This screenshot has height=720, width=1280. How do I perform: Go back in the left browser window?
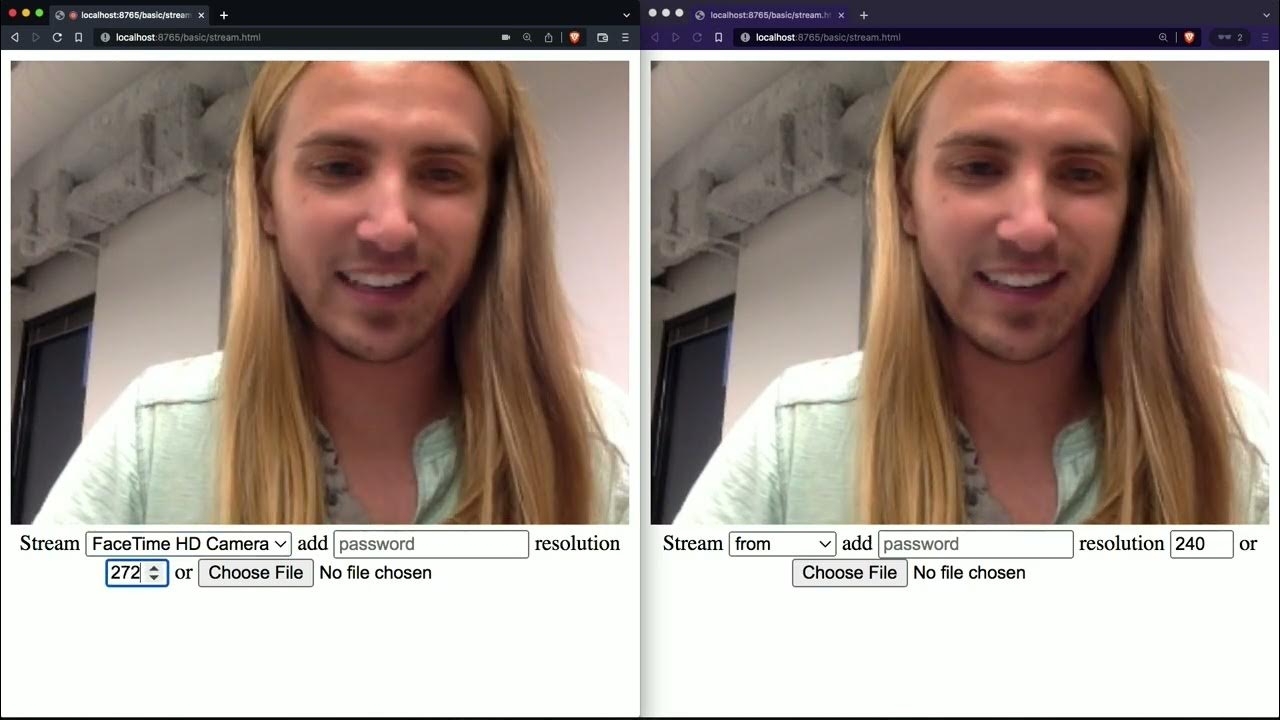point(14,37)
